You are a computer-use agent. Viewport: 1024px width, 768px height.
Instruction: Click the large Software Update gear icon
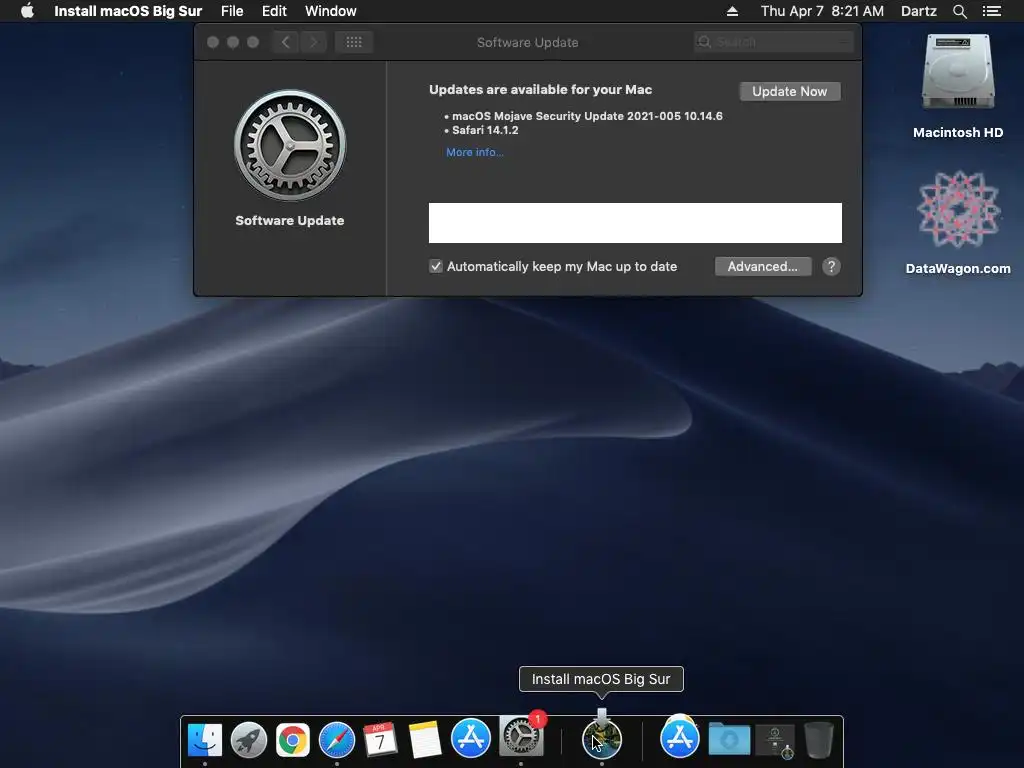pyautogui.click(x=290, y=145)
